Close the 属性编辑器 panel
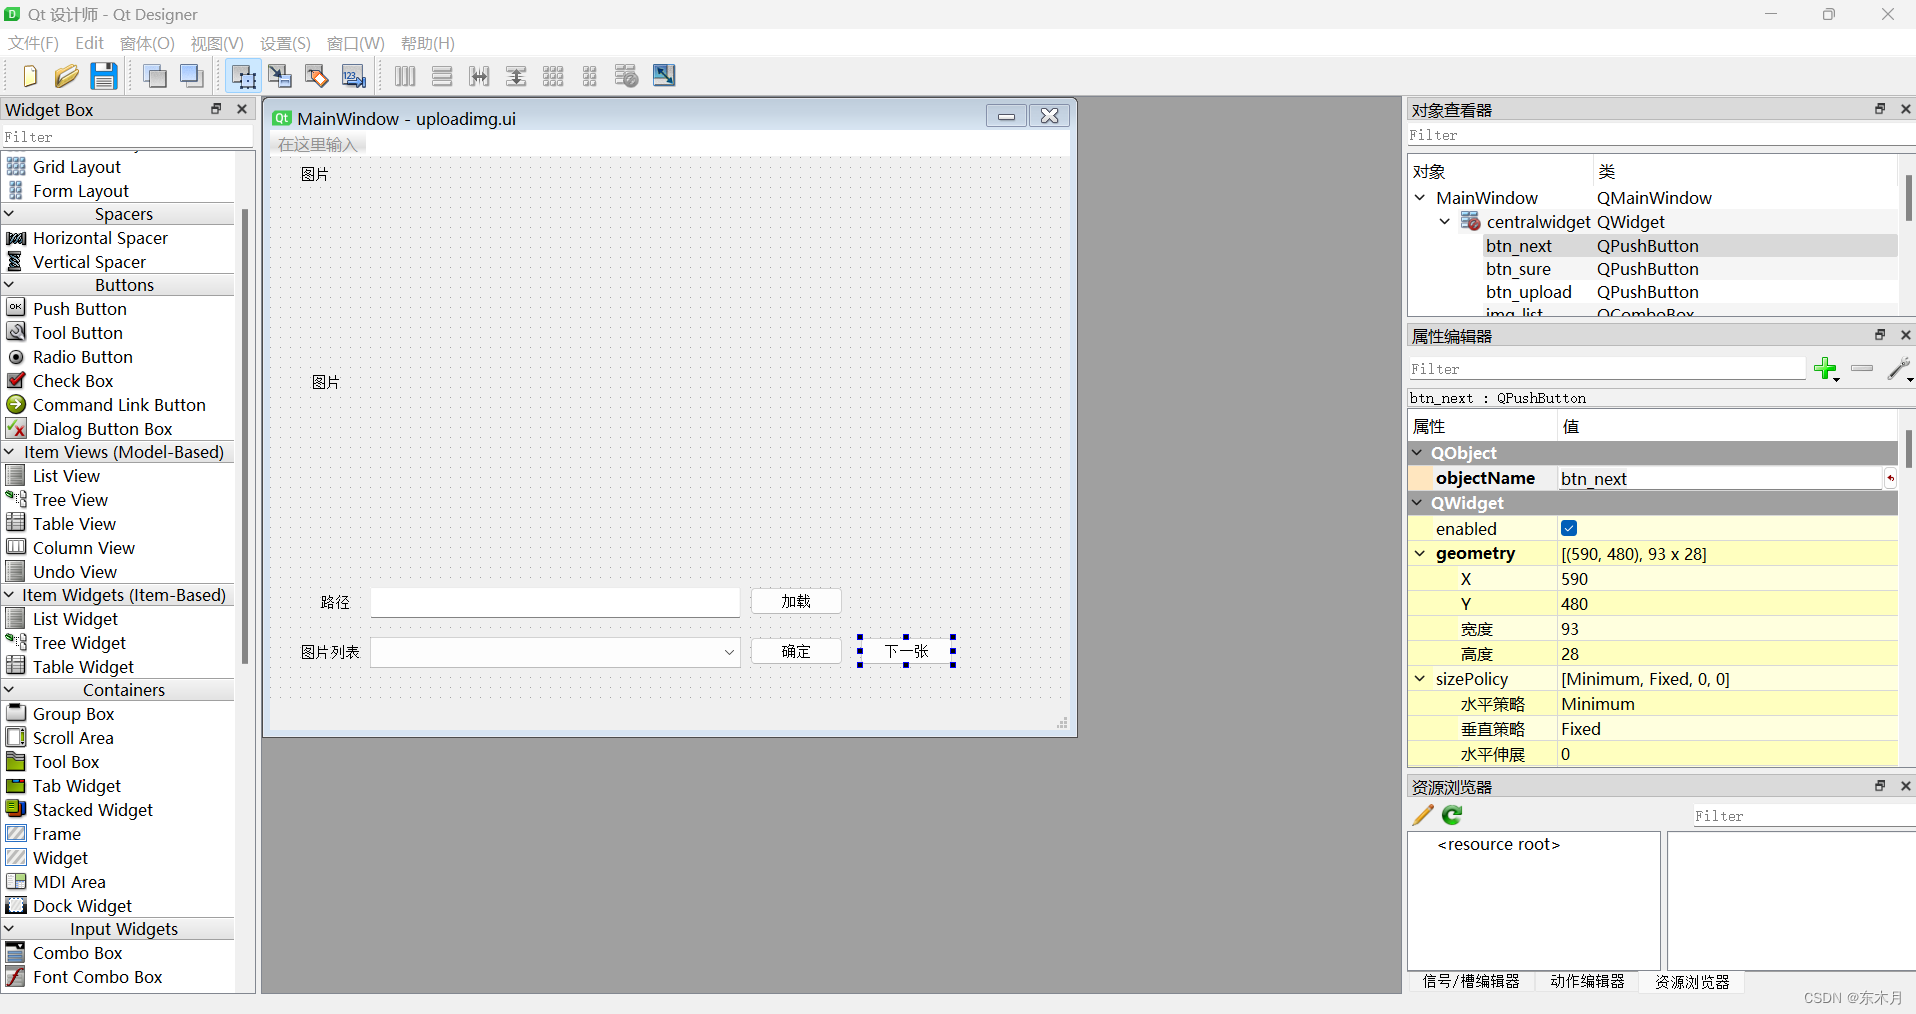 click(x=1906, y=335)
